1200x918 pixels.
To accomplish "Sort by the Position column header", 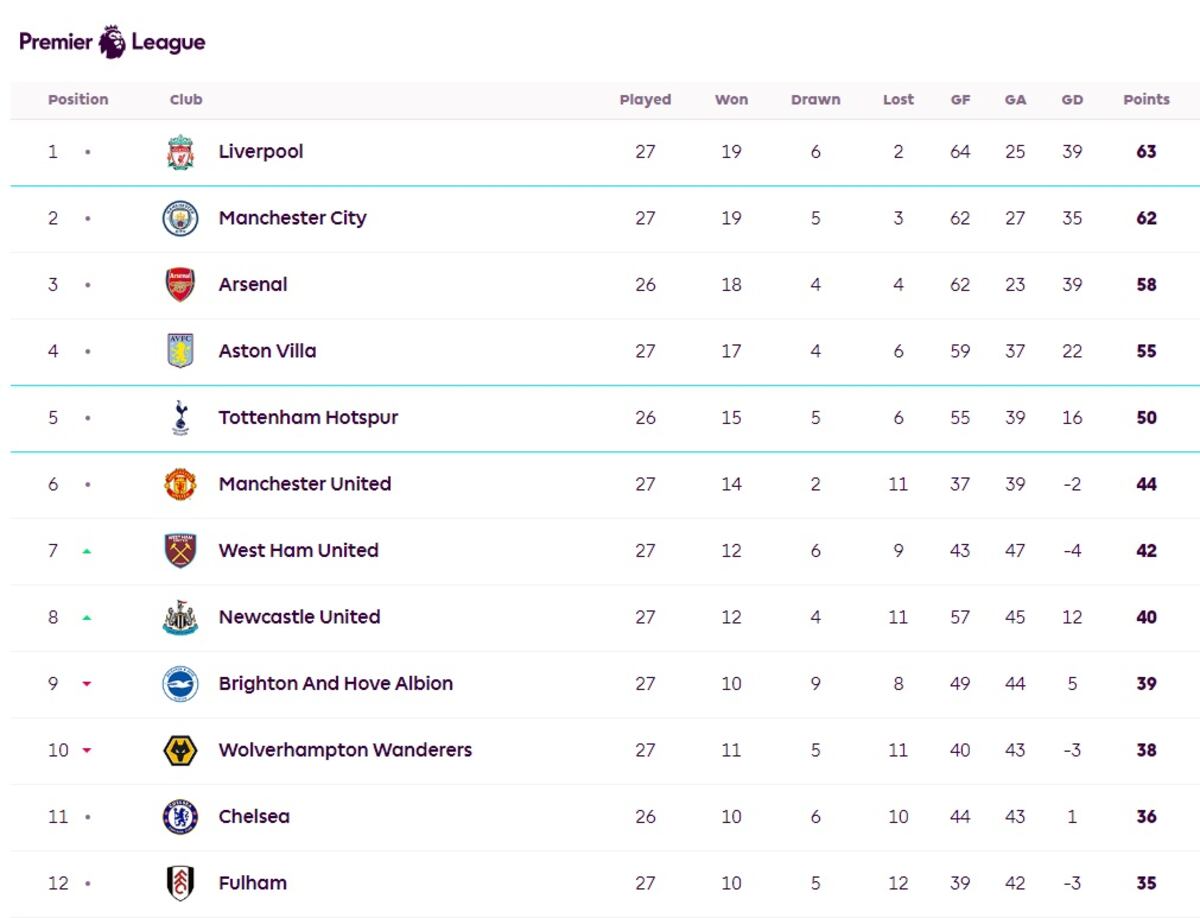I will pyautogui.click(x=78, y=100).
